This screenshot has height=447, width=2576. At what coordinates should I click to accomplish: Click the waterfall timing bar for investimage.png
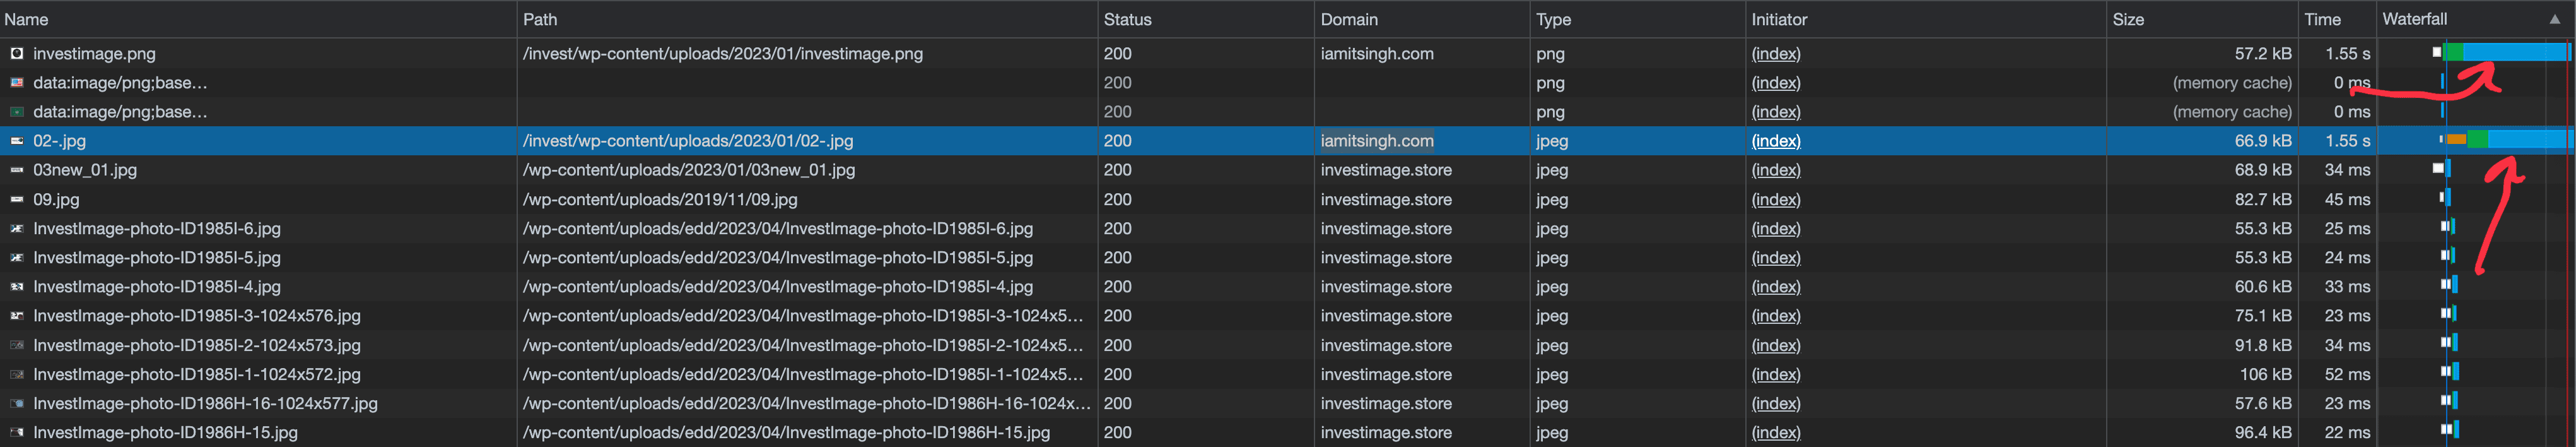(2510, 53)
